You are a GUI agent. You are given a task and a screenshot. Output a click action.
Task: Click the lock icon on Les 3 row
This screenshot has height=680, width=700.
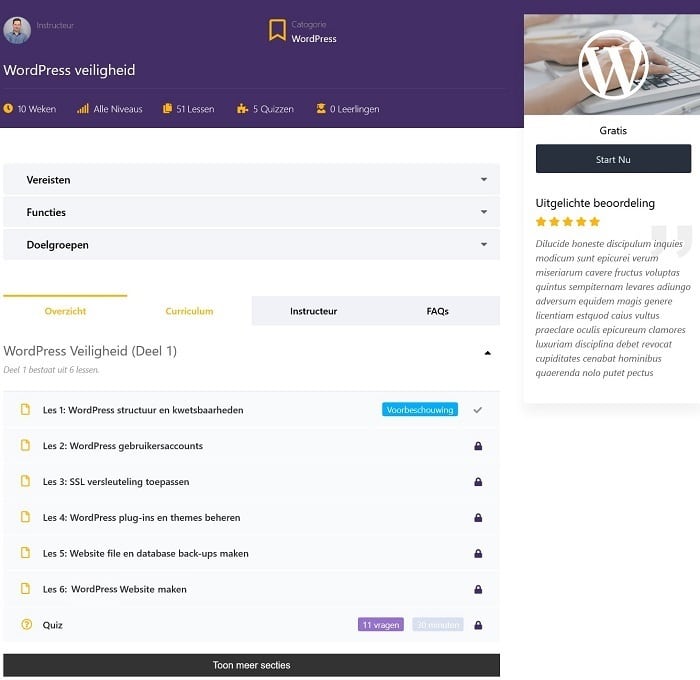click(478, 482)
